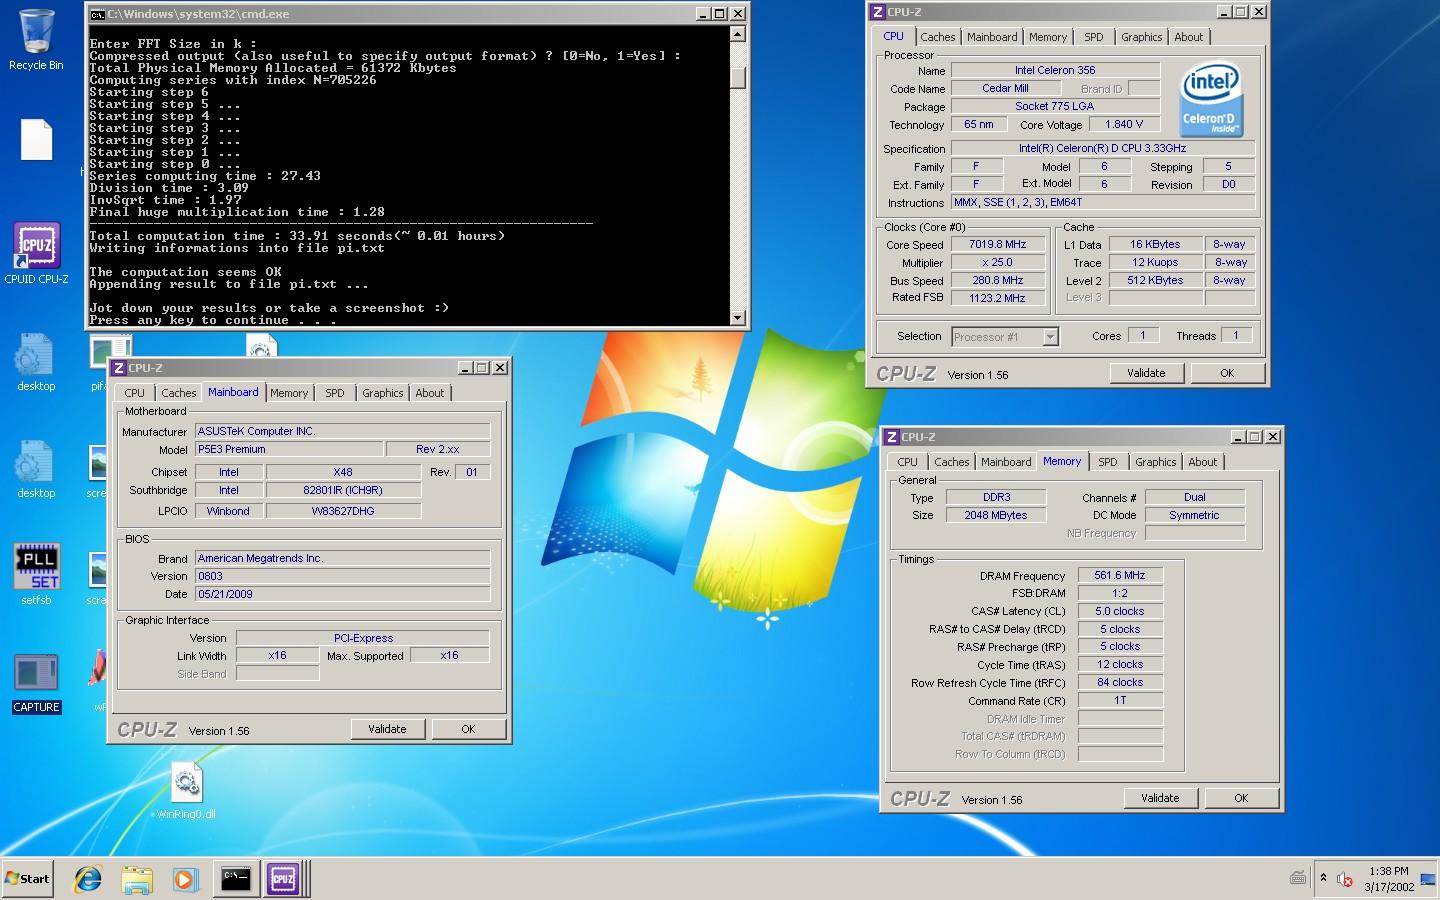Screen dimensions: 1440x900
Task: Click the Command Rate 1T value
Action: click(x=1120, y=700)
